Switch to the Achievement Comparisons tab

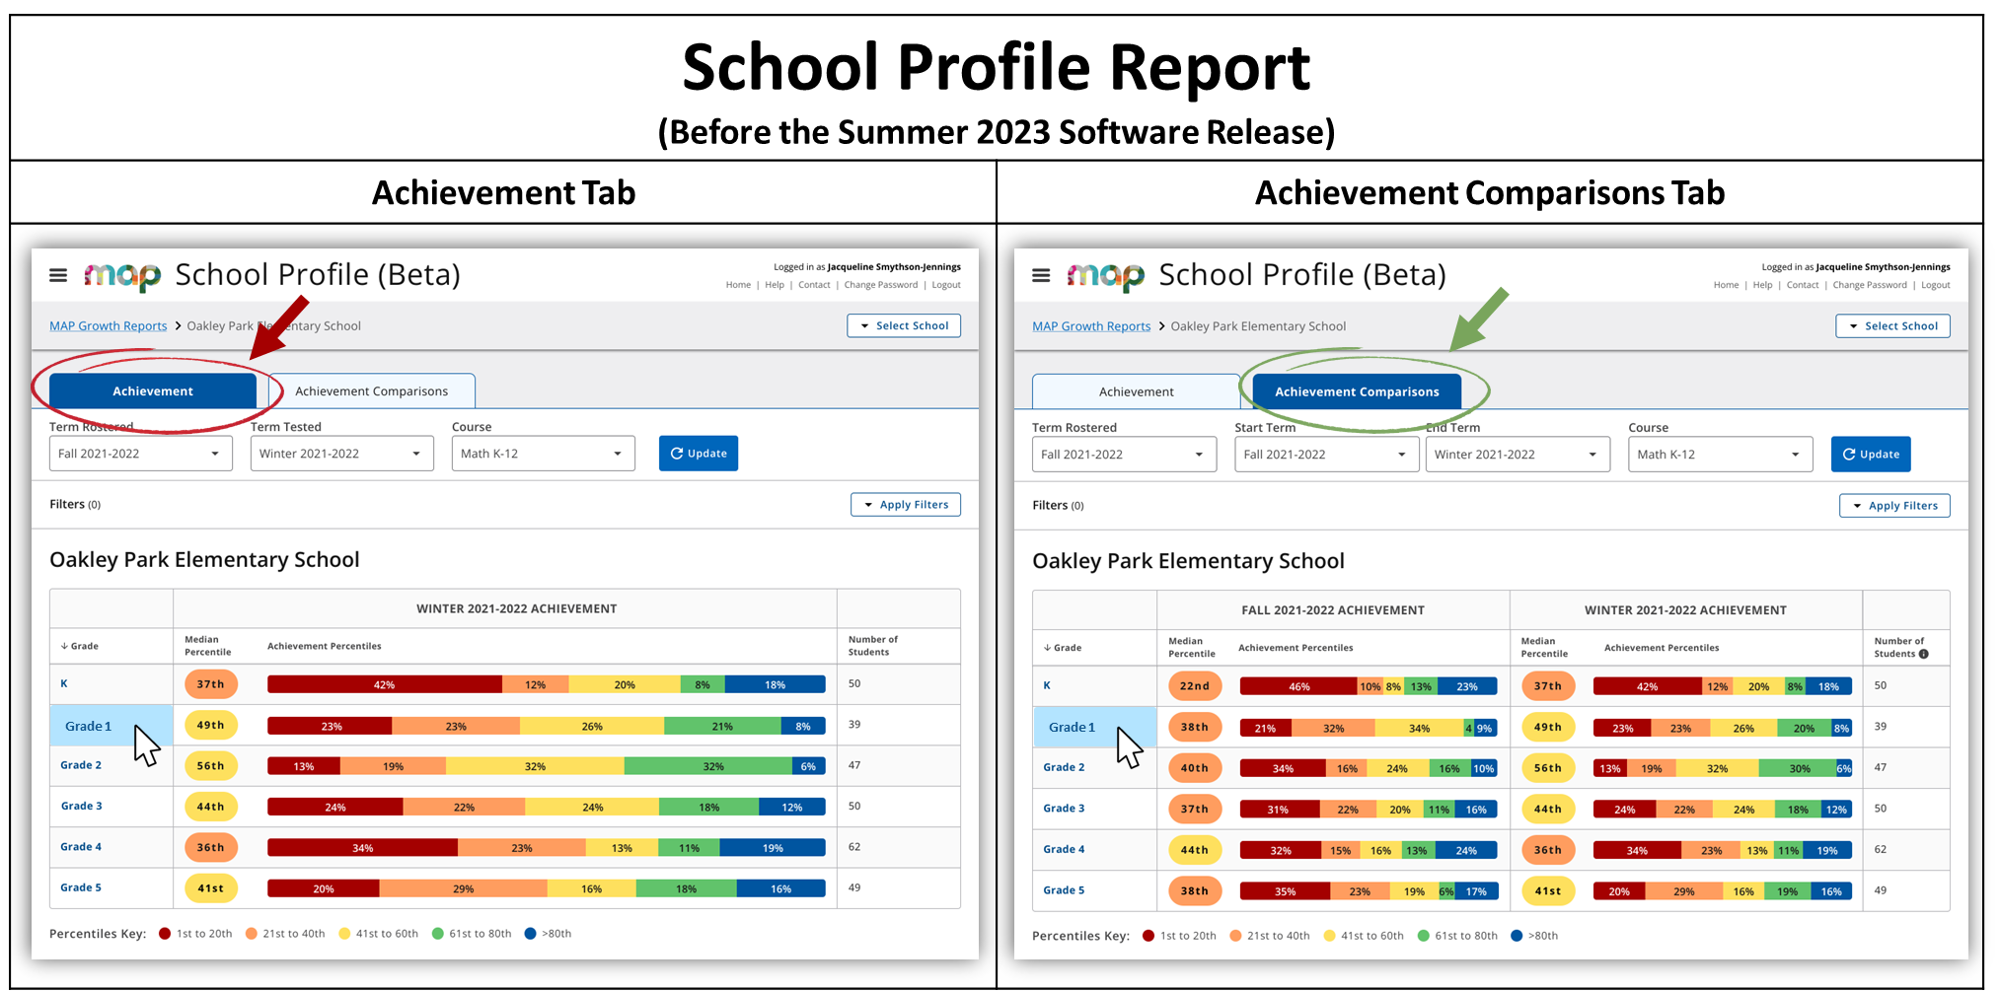372,390
